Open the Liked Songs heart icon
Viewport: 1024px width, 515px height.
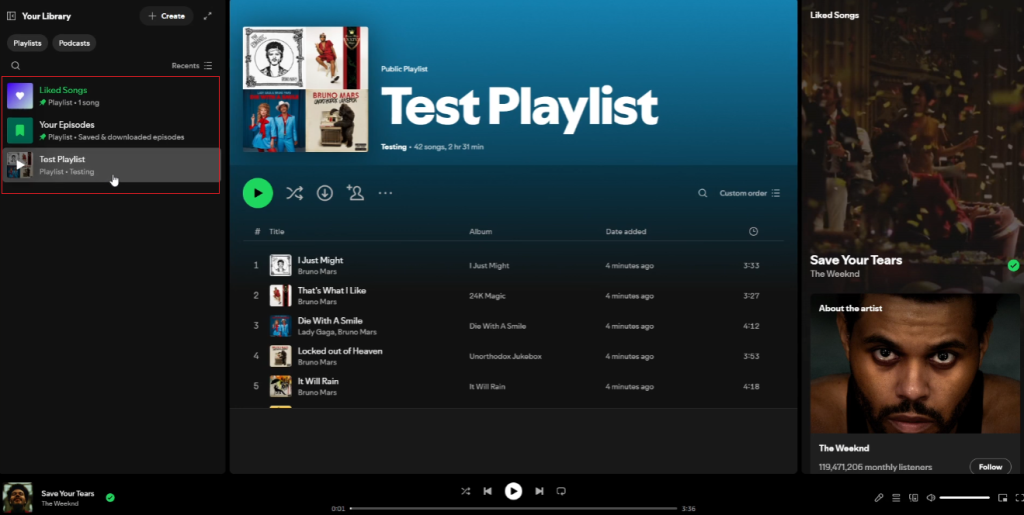(x=20, y=96)
